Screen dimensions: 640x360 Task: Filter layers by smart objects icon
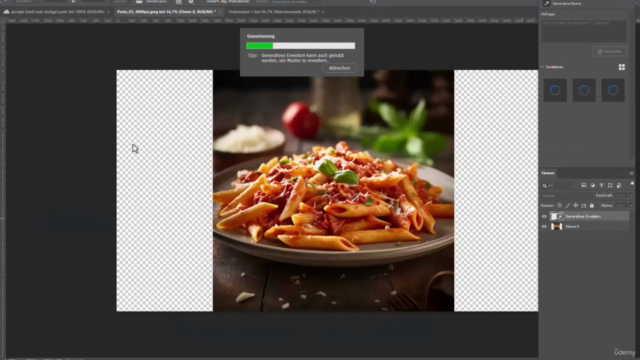pyautogui.click(x=619, y=185)
